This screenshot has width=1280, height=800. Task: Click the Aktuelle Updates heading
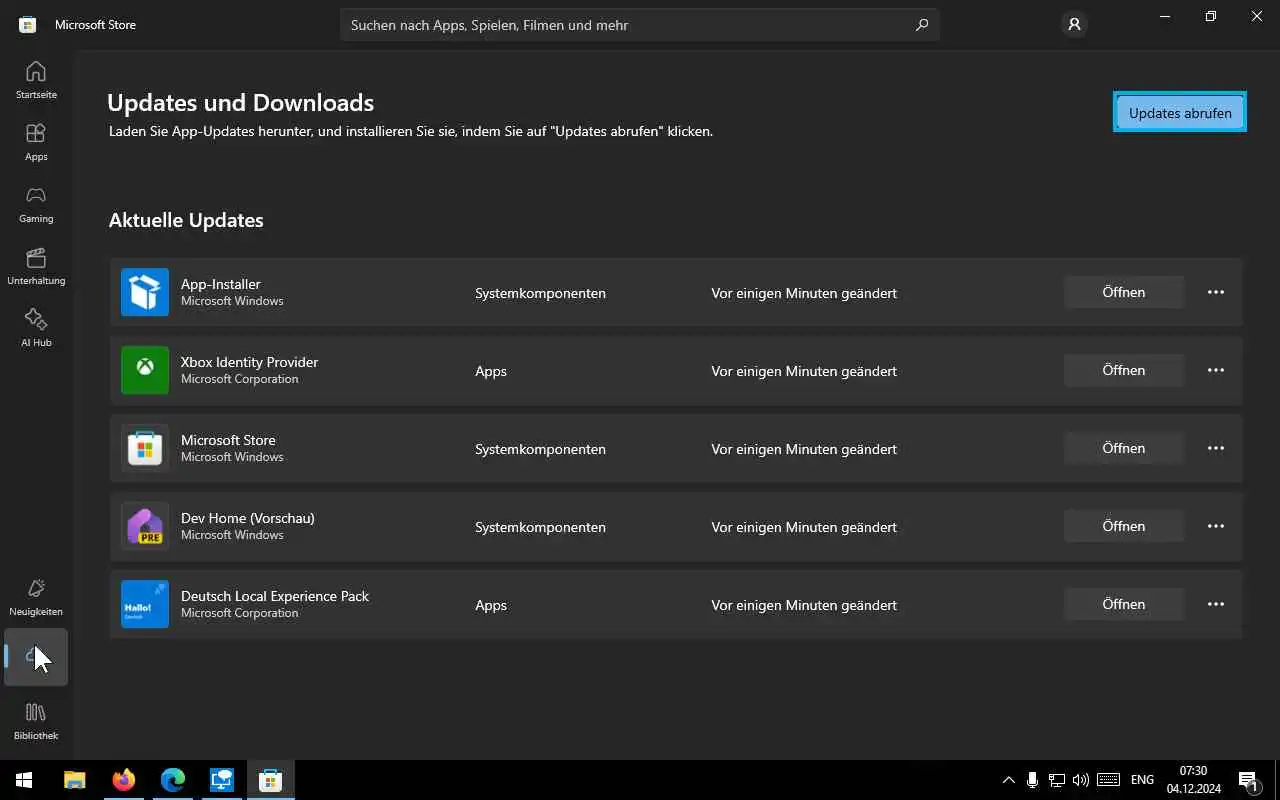(186, 220)
